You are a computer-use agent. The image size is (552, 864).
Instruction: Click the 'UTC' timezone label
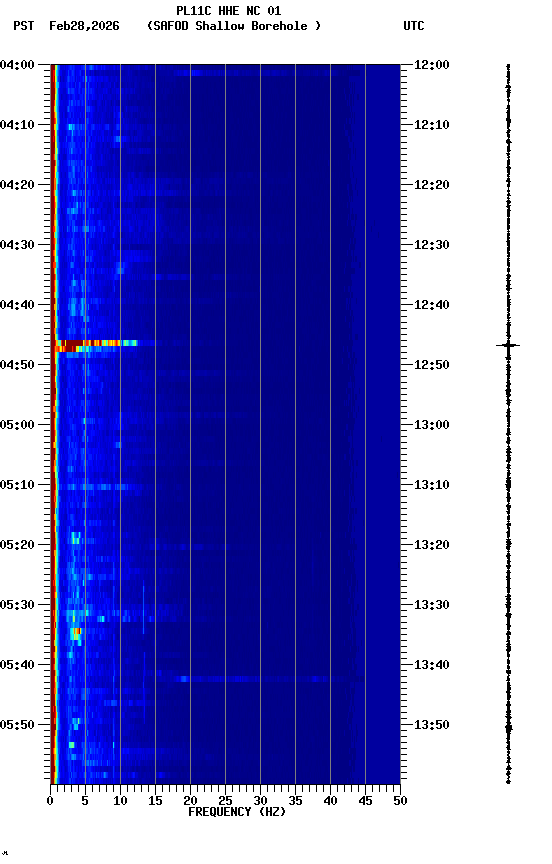[x=414, y=26]
